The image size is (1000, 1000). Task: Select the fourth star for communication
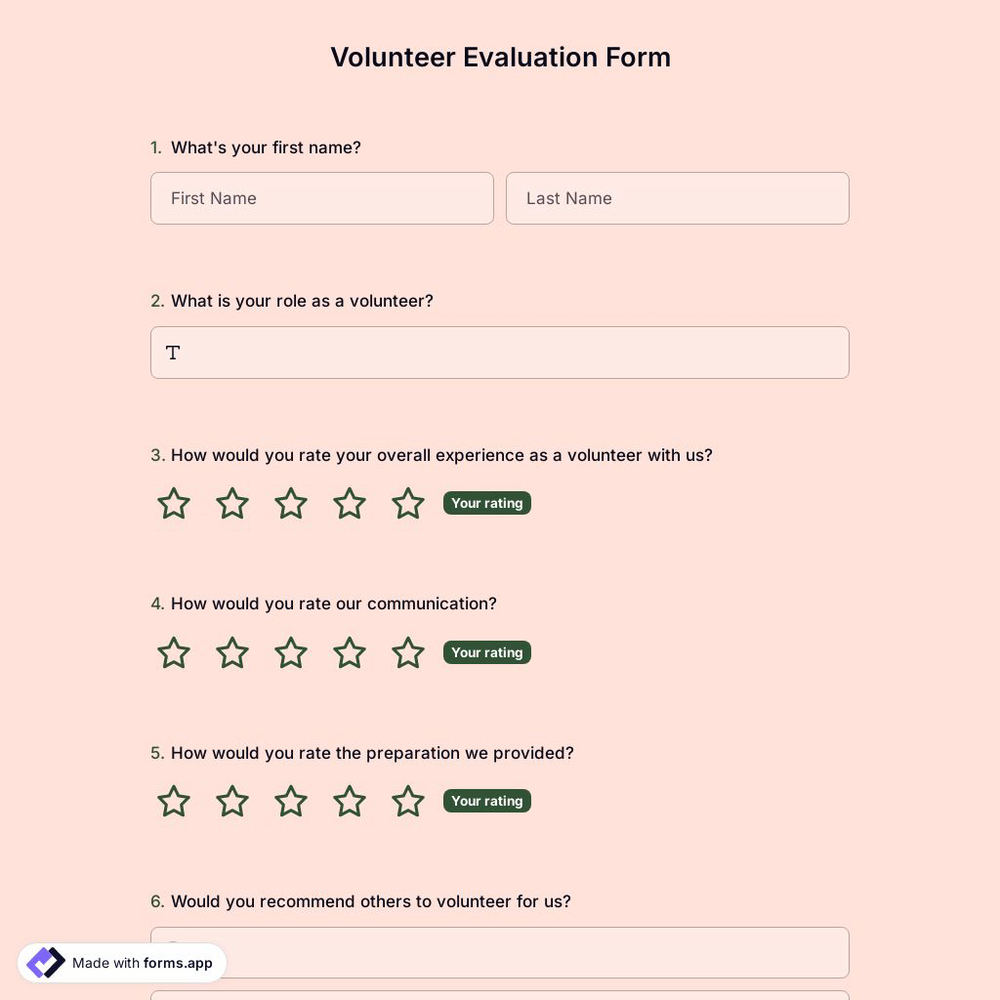click(349, 652)
